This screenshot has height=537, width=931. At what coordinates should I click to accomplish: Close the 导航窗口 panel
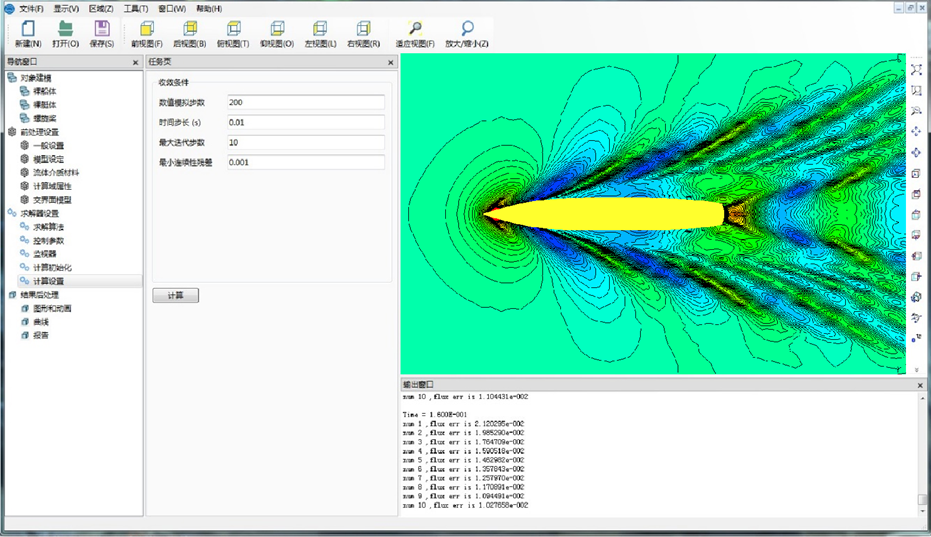(135, 62)
